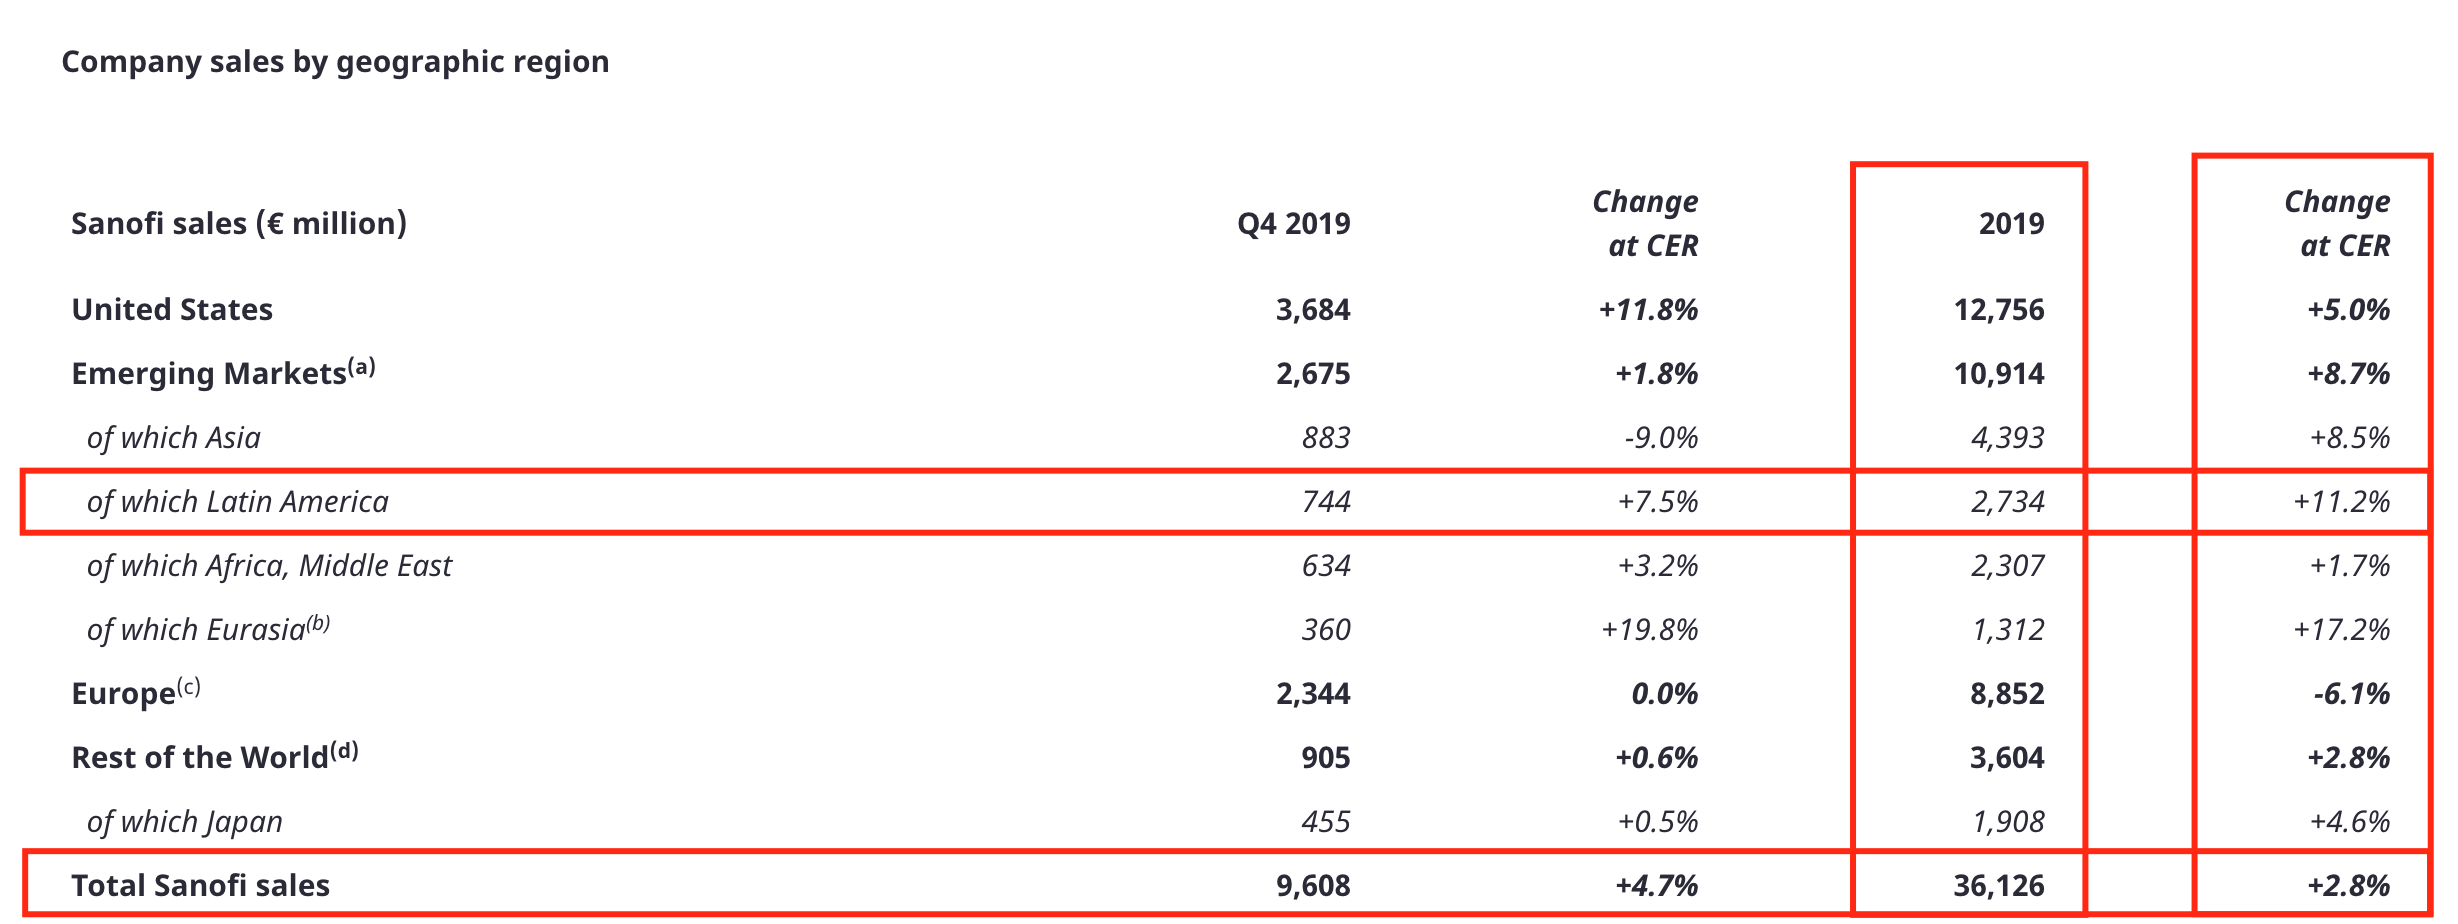The image size is (2458, 924).
Task: Click the 'Total Sanofi sales' row label
Action: coord(200,886)
